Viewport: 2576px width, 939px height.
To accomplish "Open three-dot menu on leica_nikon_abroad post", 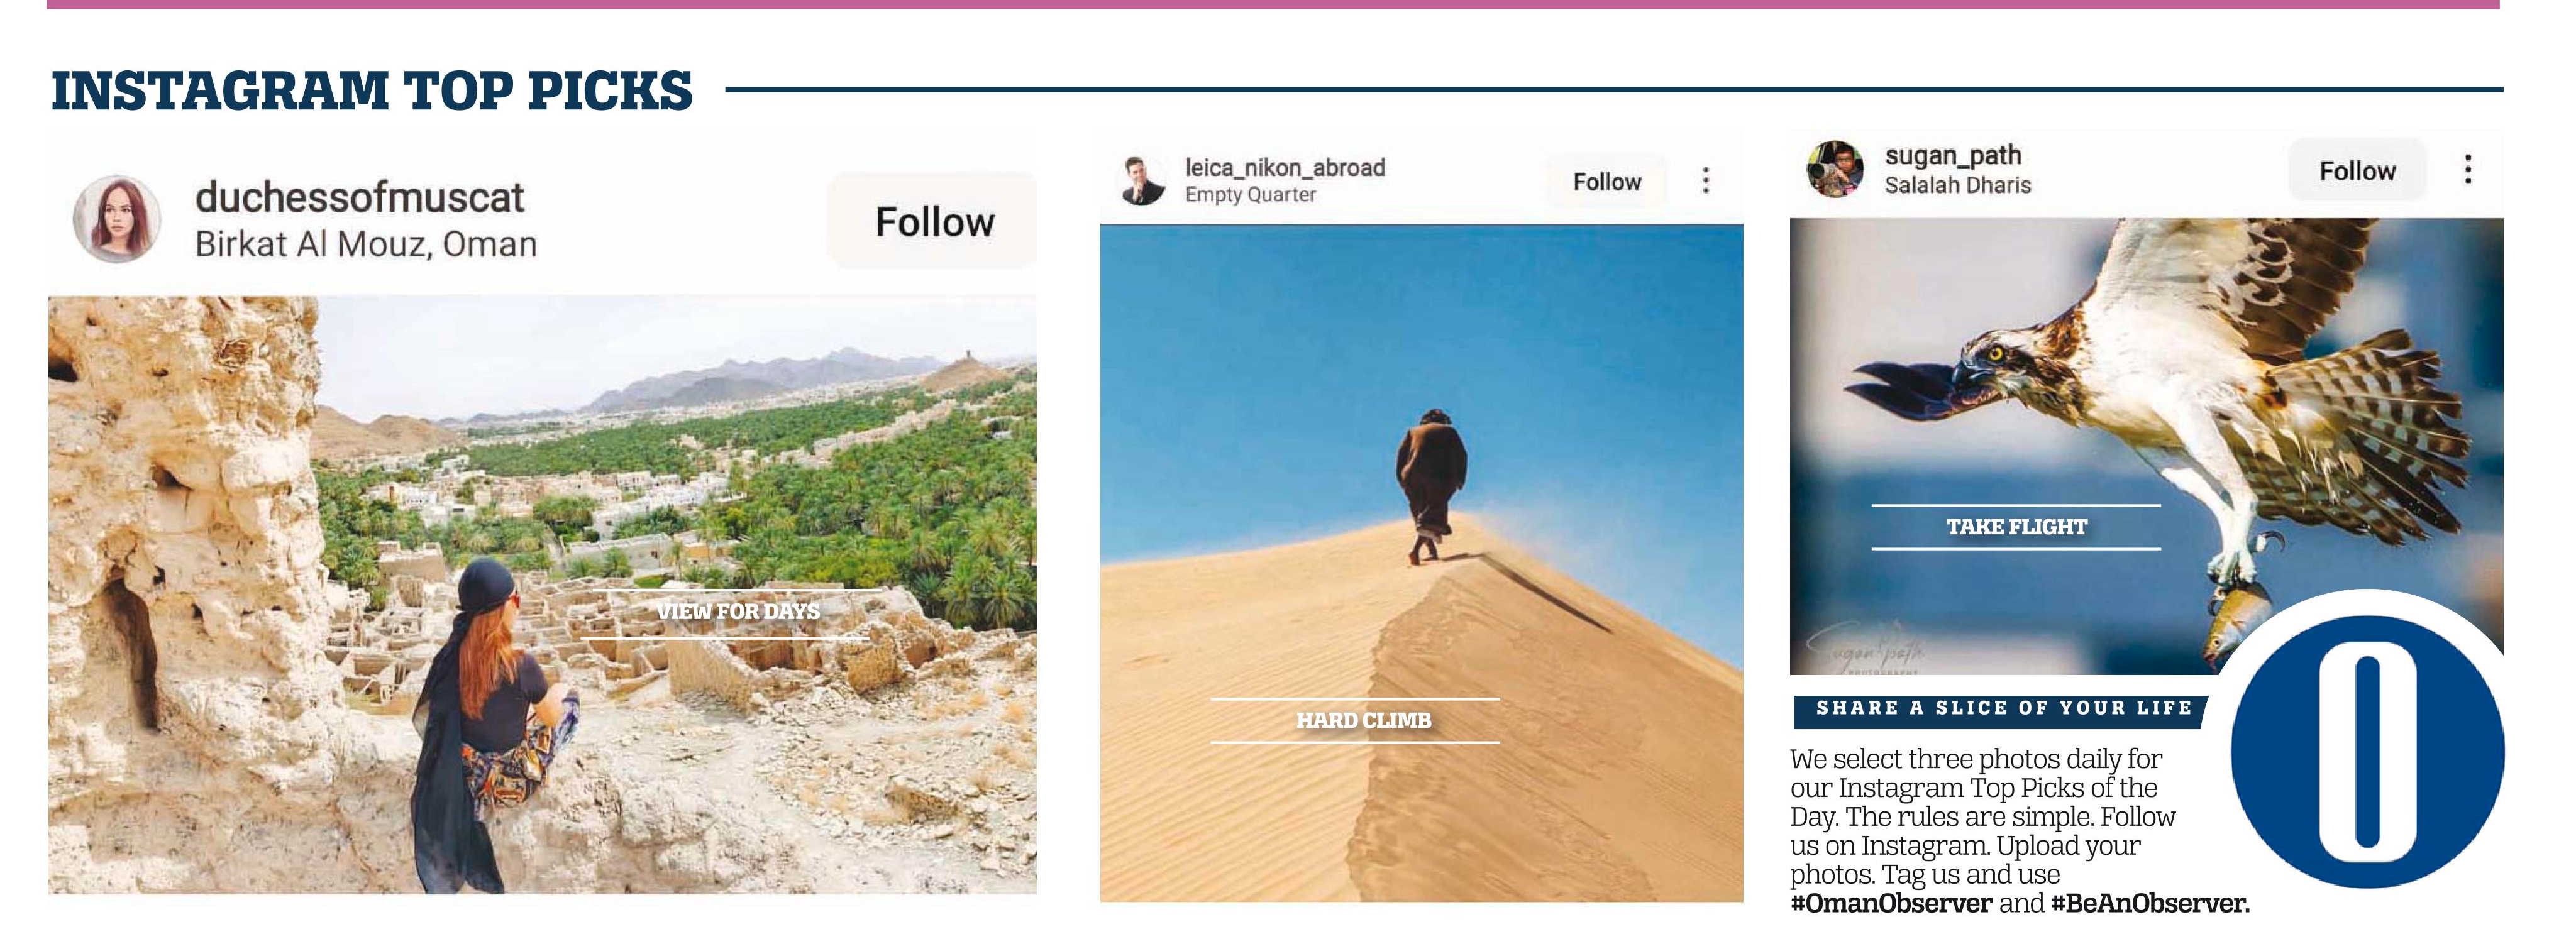I will point(1706,181).
